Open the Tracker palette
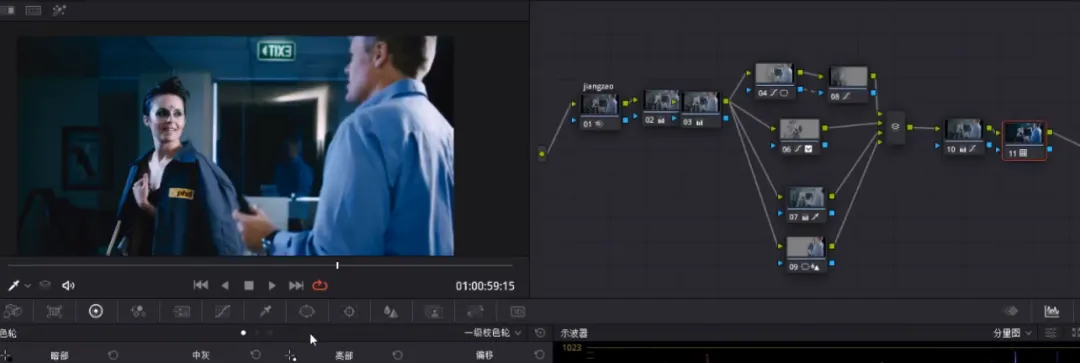 (x=349, y=311)
